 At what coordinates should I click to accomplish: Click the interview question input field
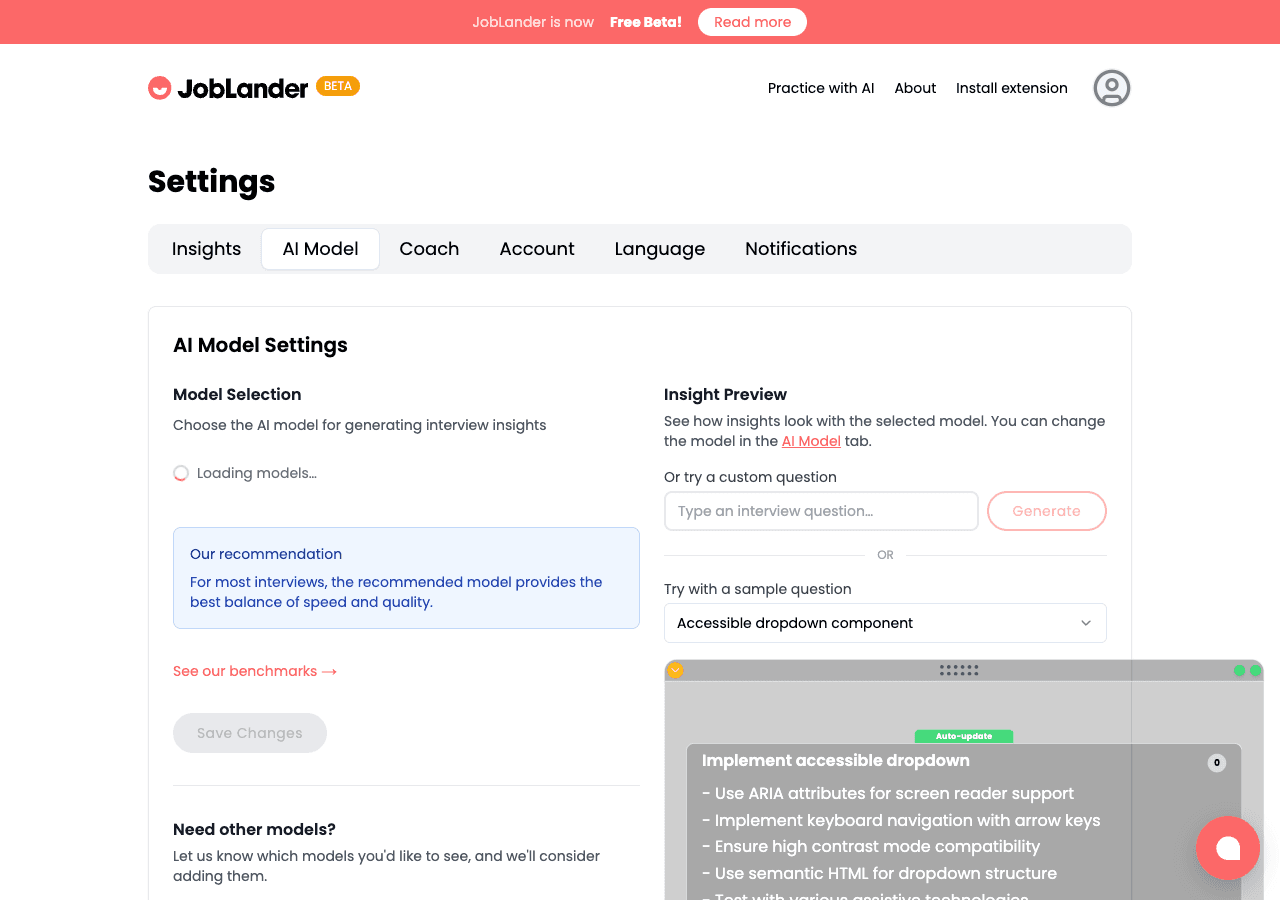[821, 511]
